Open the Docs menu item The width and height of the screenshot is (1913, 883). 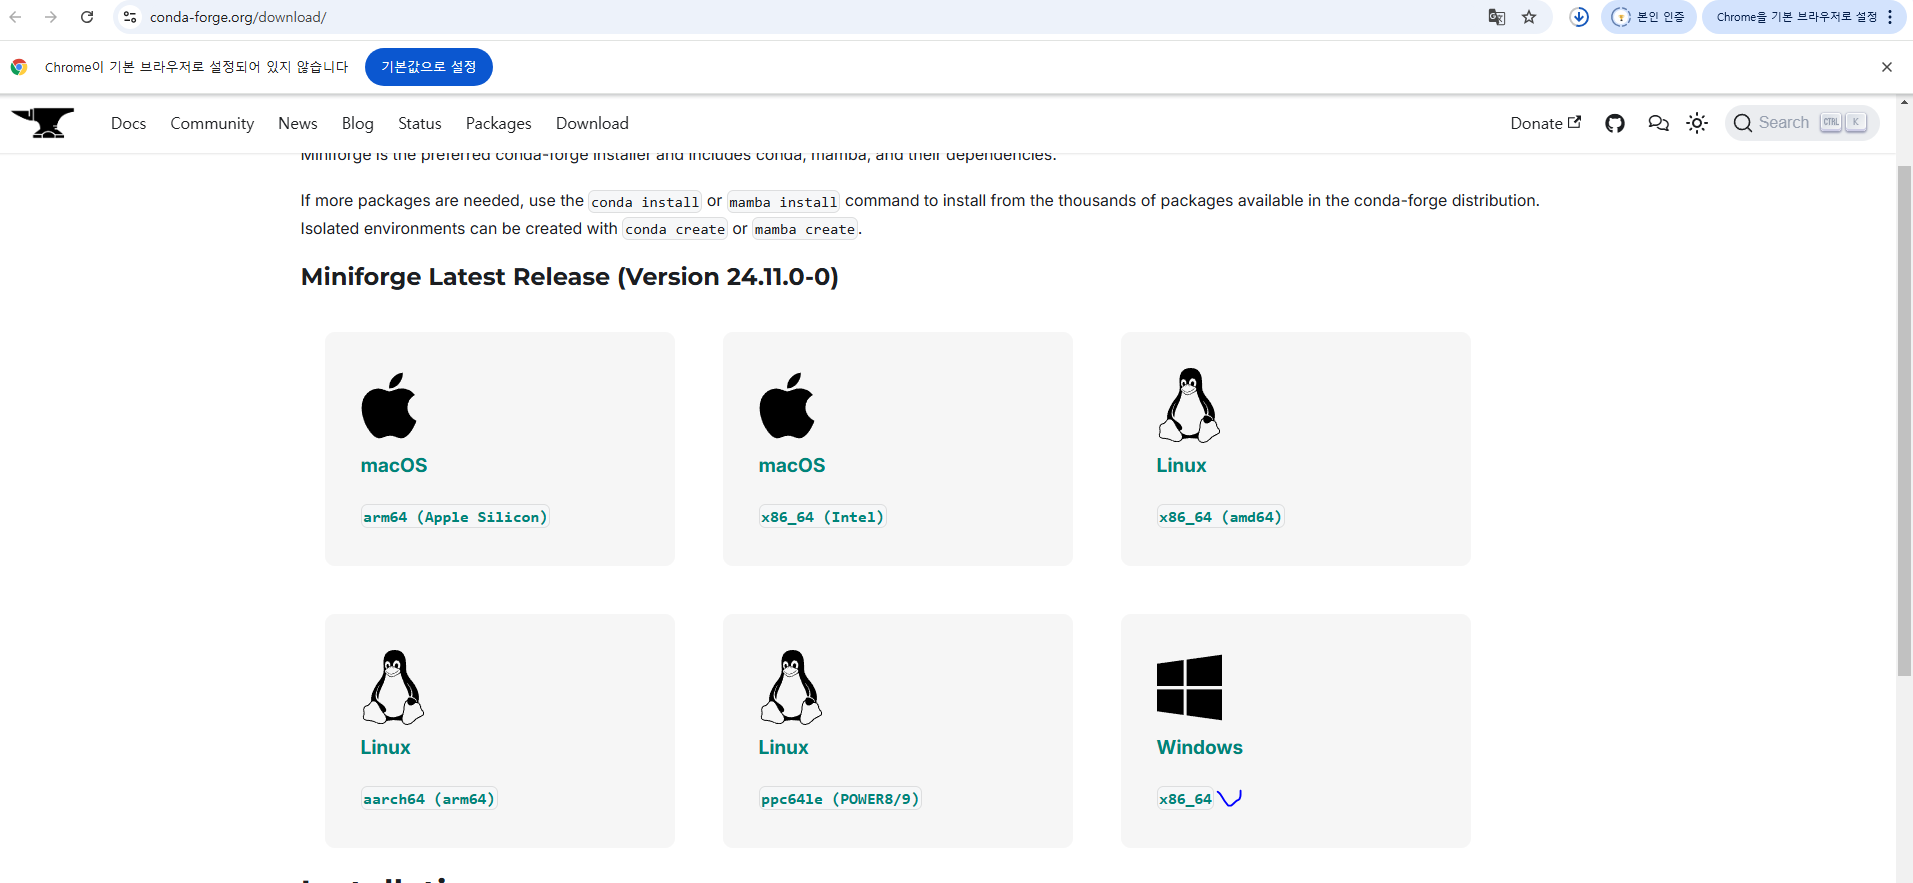point(128,123)
